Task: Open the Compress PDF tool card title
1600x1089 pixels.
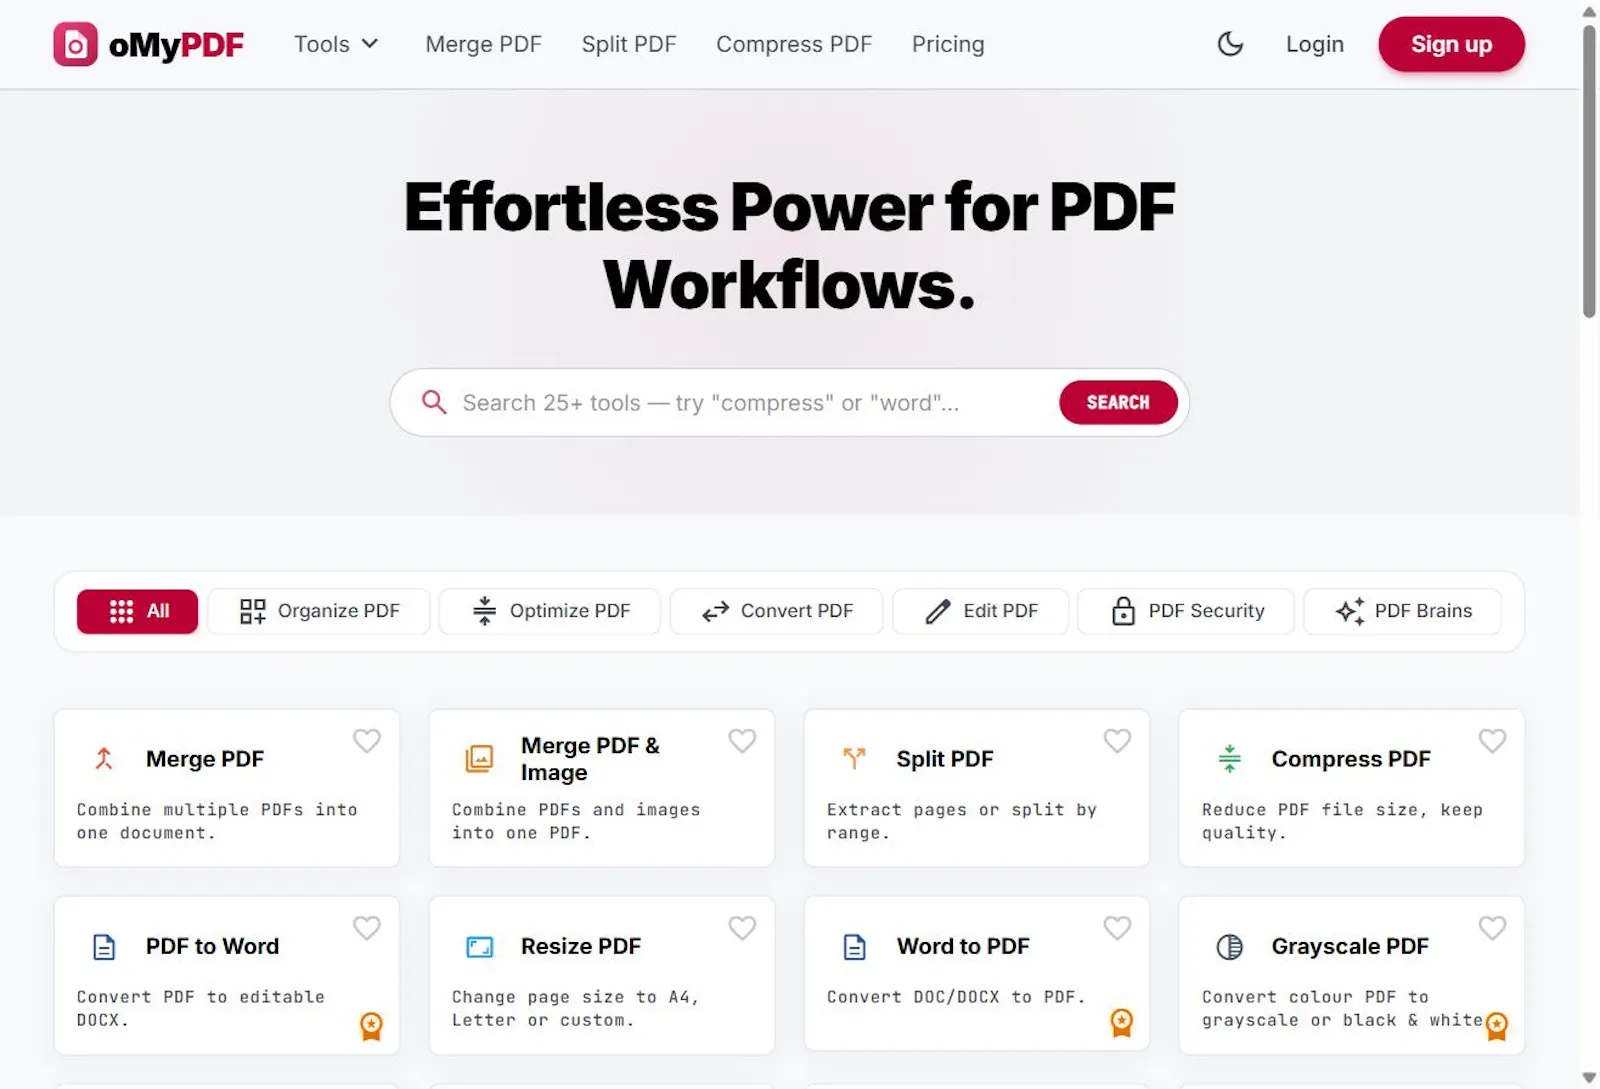Action: [x=1351, y=759]
